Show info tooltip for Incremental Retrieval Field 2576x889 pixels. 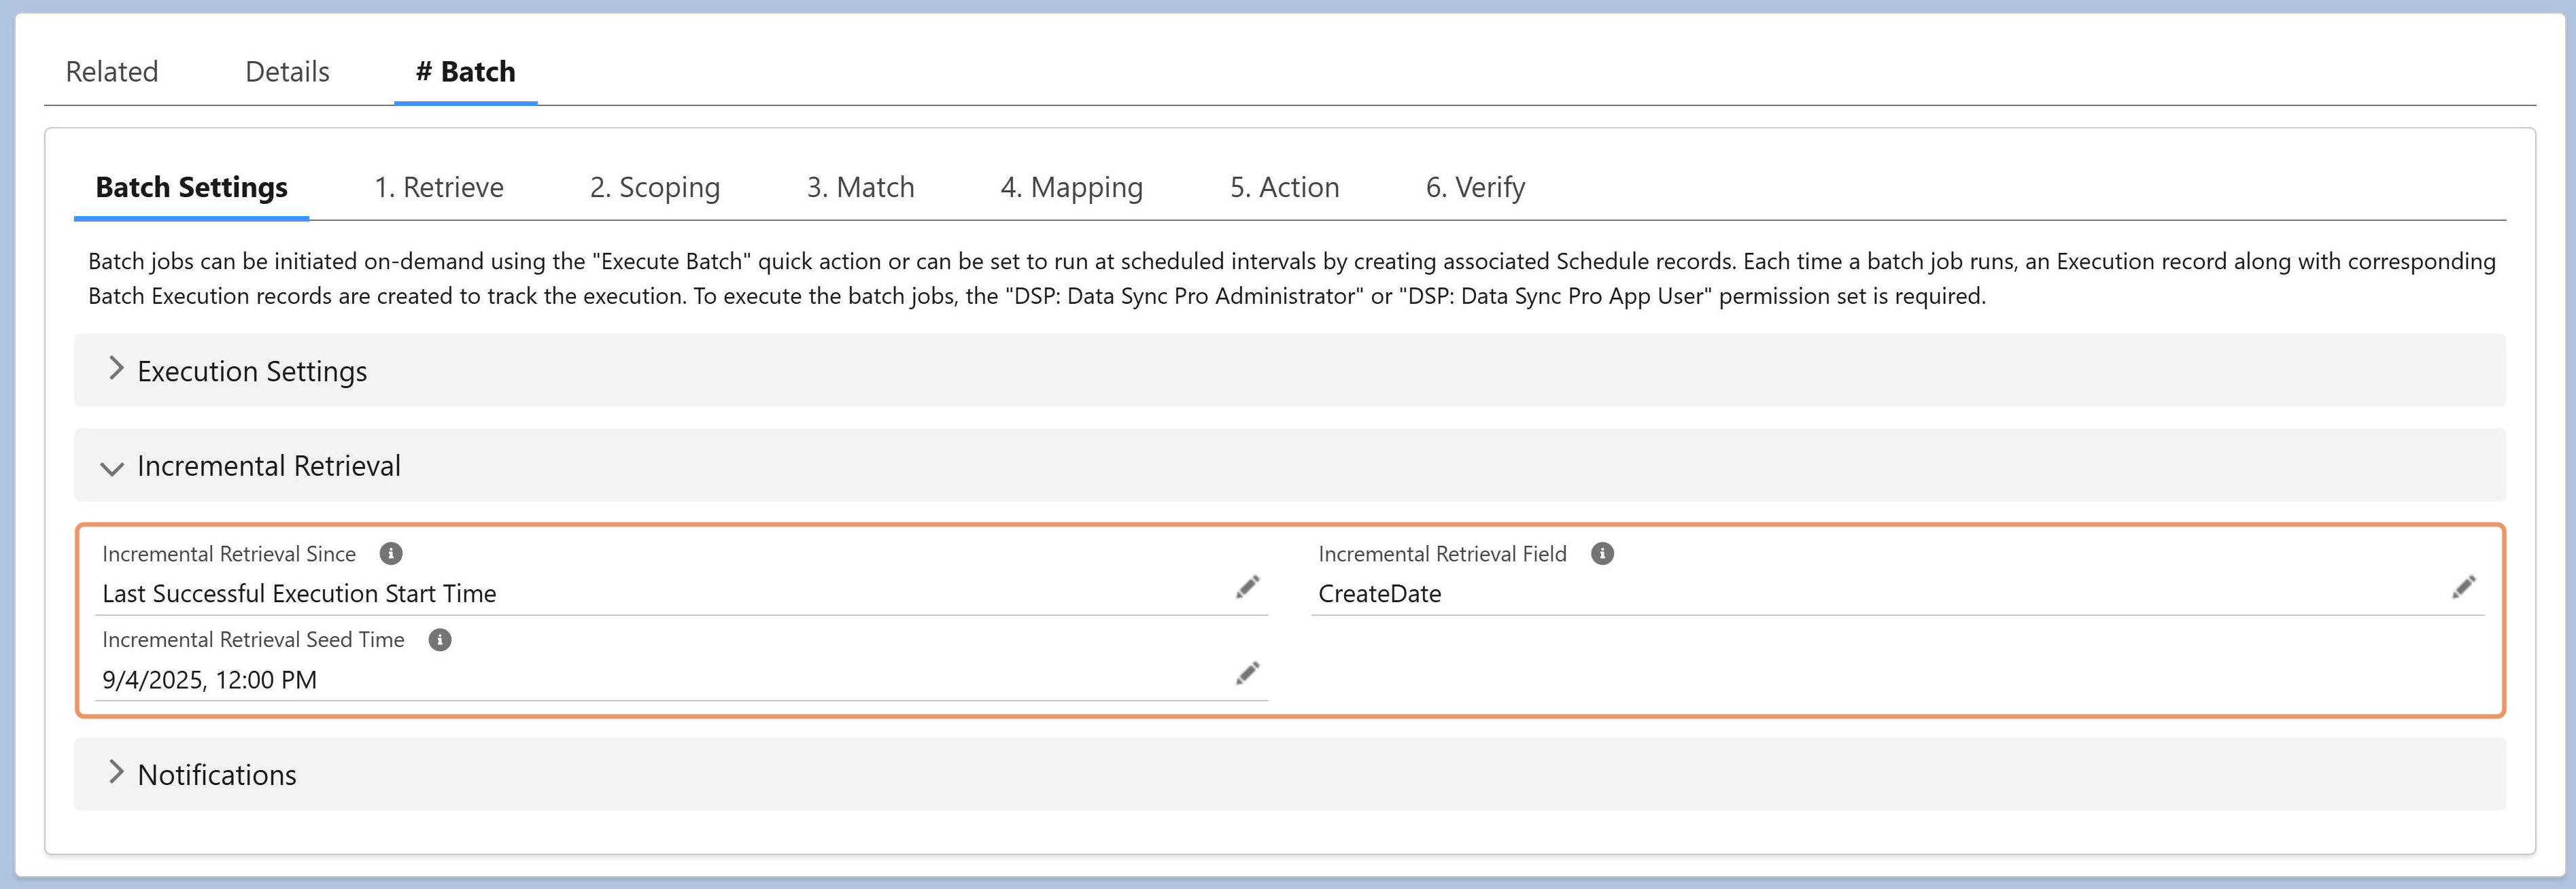pyautogui.click(x=1602, y=554)
